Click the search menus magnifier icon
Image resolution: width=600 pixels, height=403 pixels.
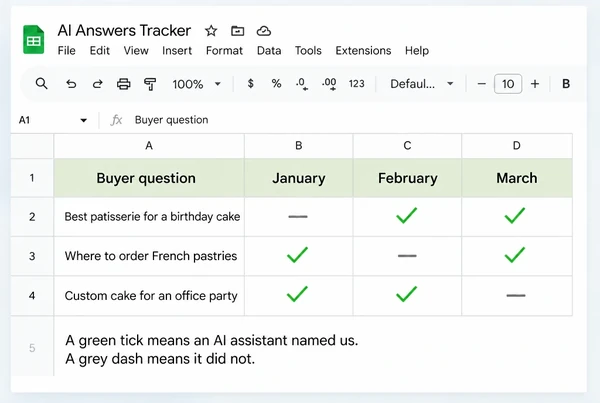[x=41, y=83]
